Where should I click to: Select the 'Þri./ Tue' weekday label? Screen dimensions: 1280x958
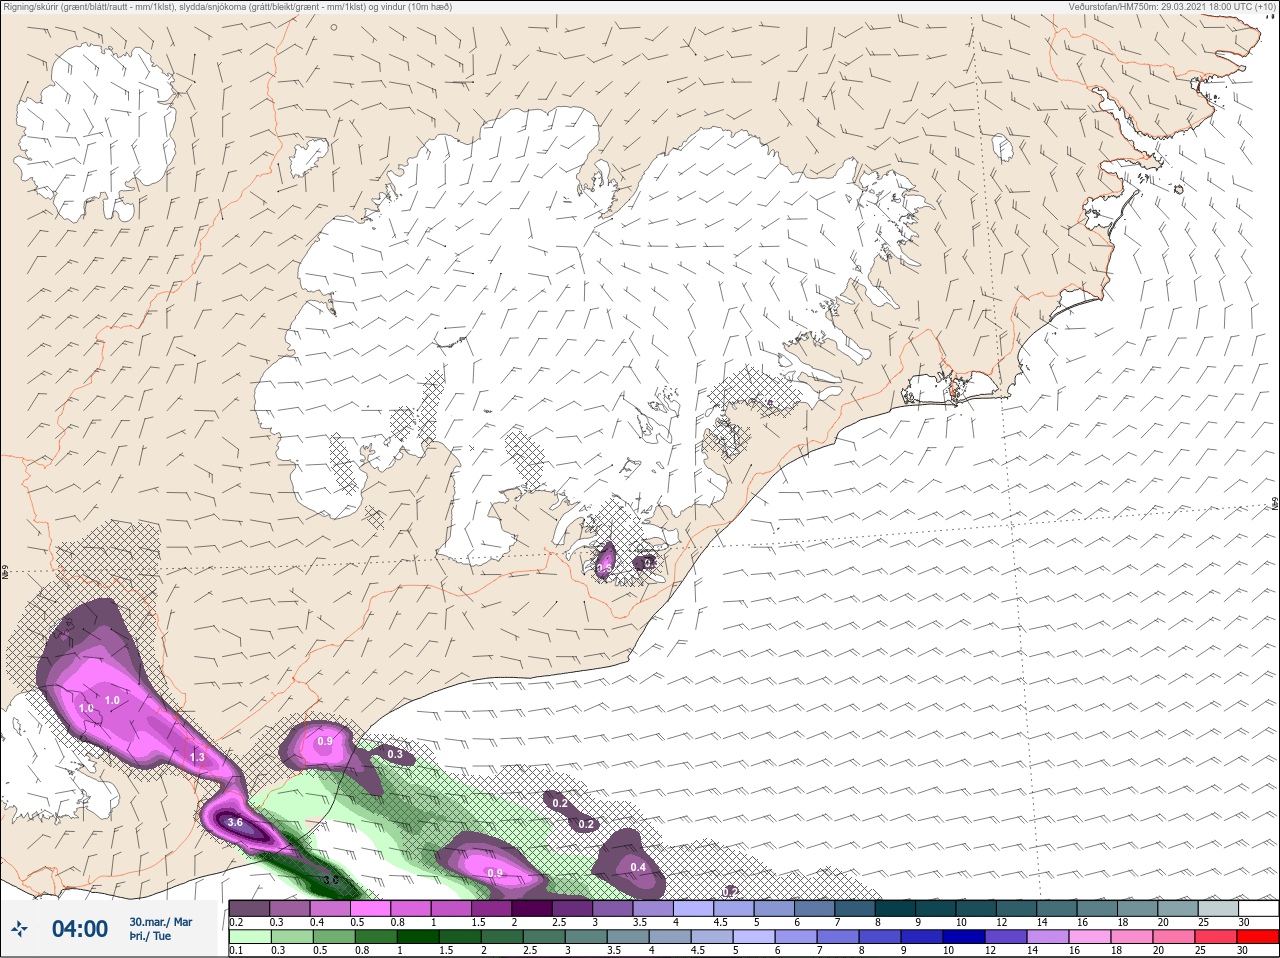pos(150,936)
